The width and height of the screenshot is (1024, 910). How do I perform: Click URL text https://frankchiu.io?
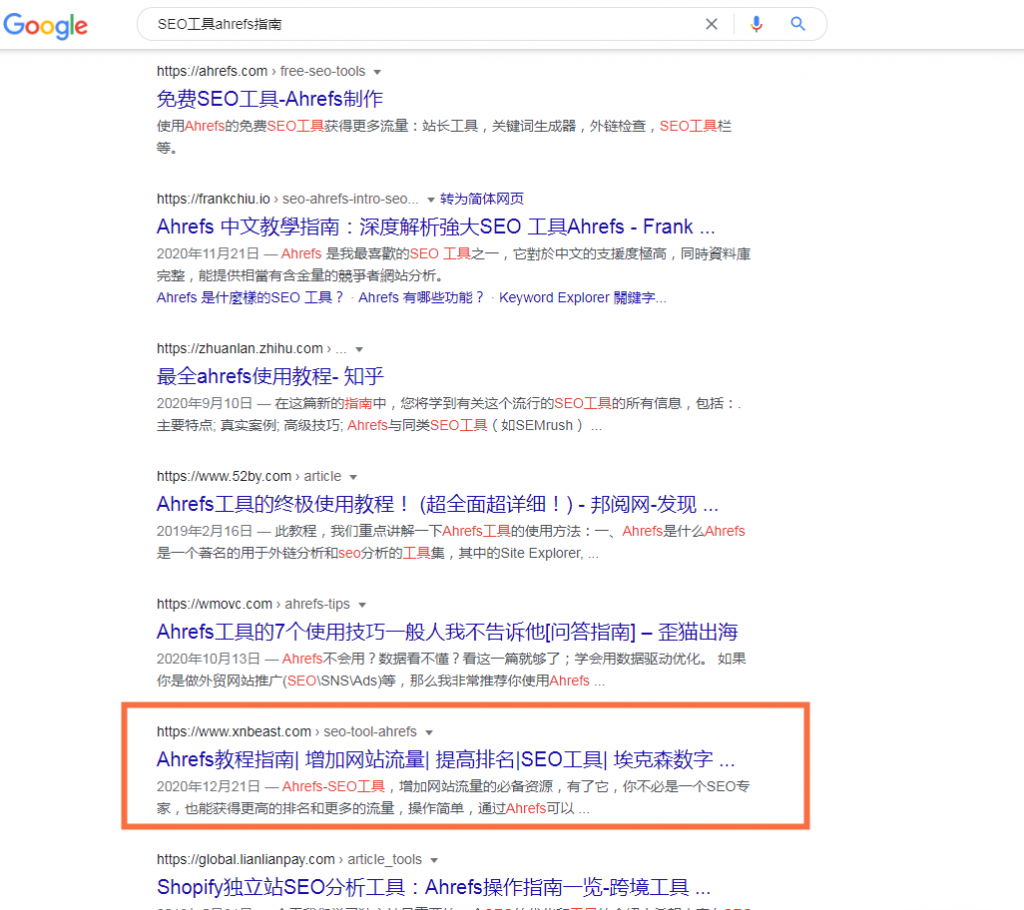(213, 199)
